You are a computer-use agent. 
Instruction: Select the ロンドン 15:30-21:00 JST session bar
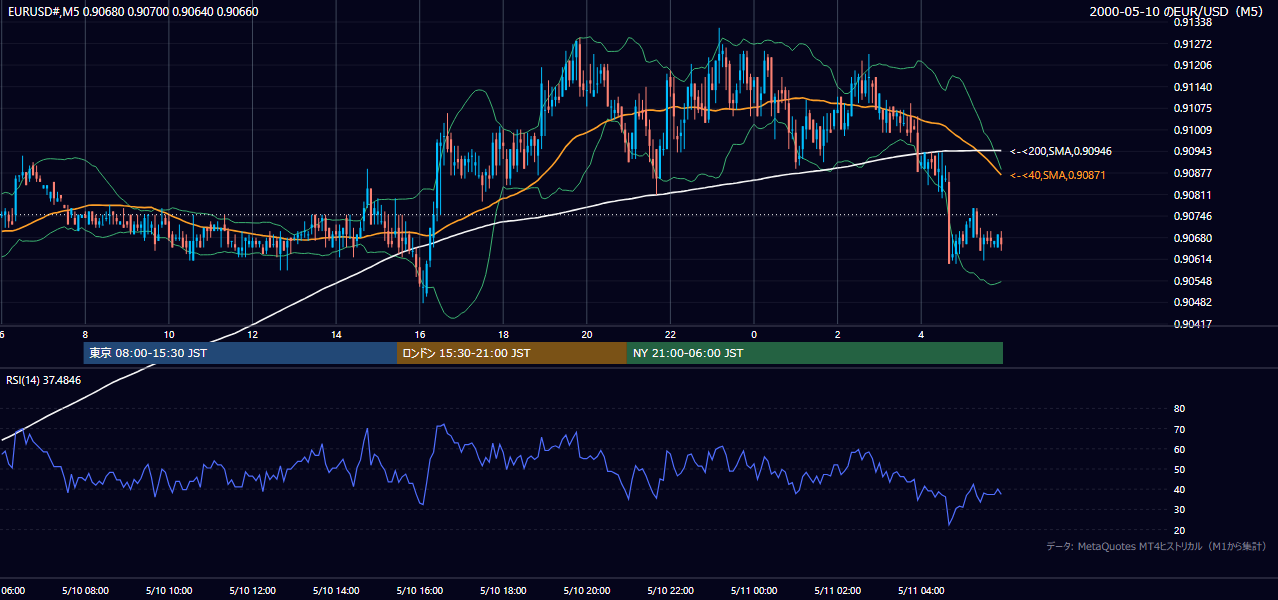(512, 353)
